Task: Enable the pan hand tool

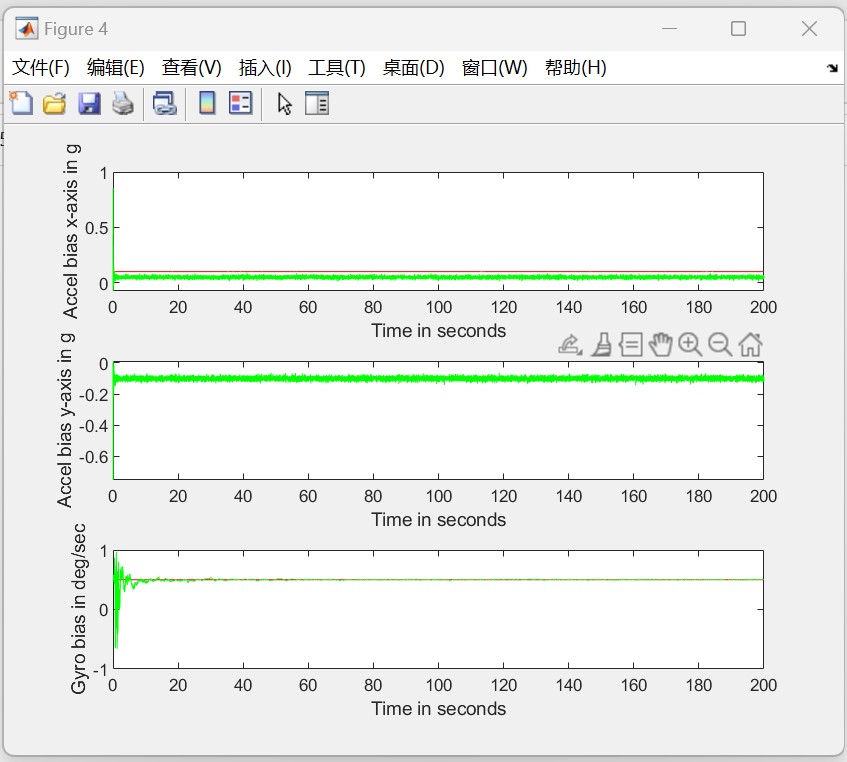Action: click(x=660, y=345)
